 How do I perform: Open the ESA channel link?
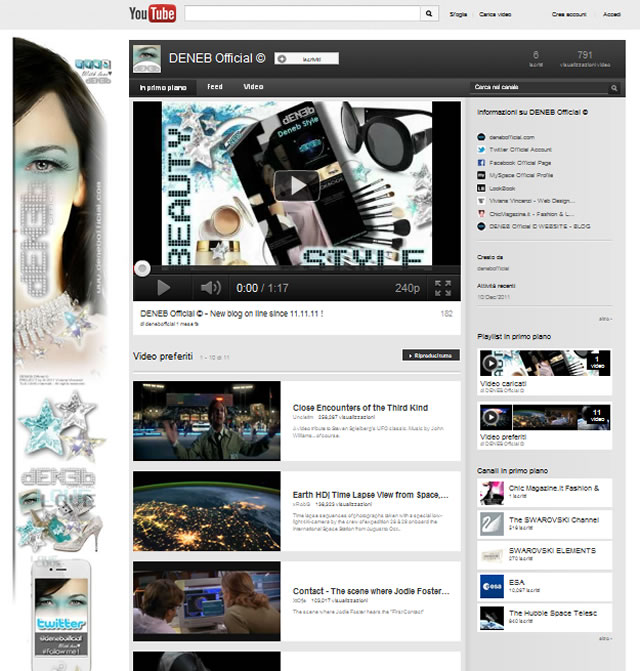tap(517, 582)
